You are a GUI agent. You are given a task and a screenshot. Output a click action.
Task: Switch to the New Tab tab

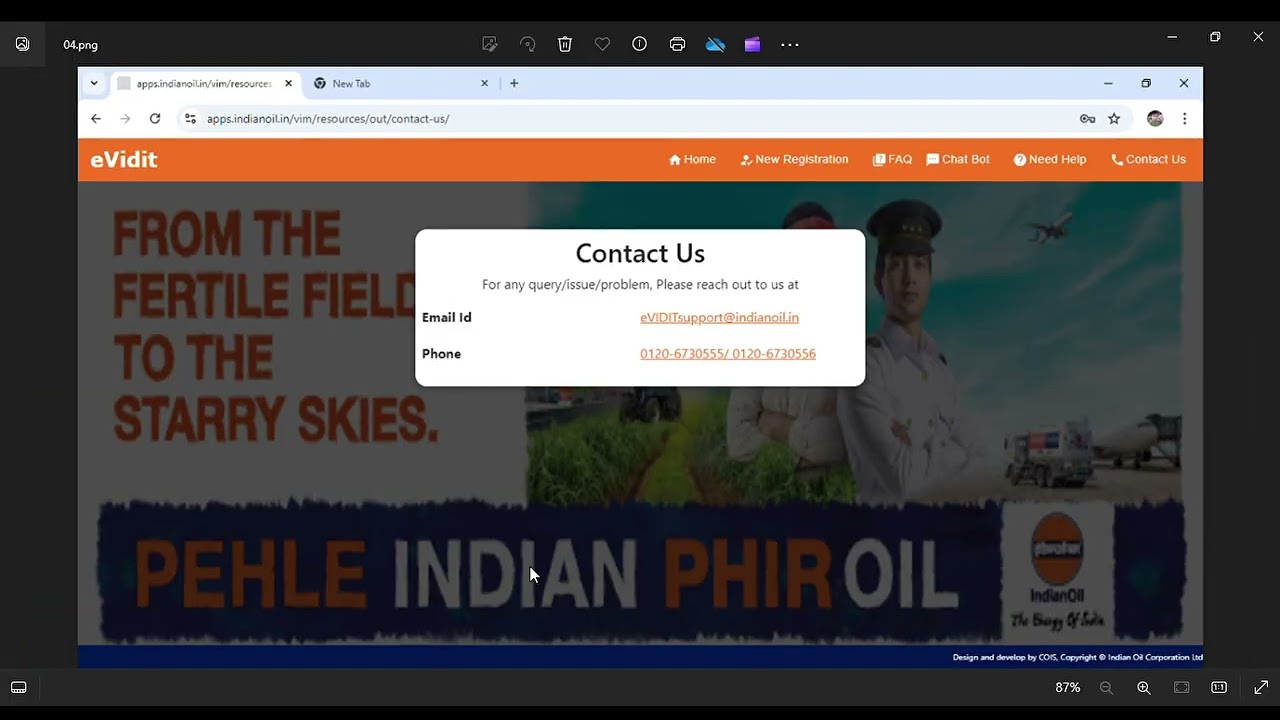click(400, 83)
